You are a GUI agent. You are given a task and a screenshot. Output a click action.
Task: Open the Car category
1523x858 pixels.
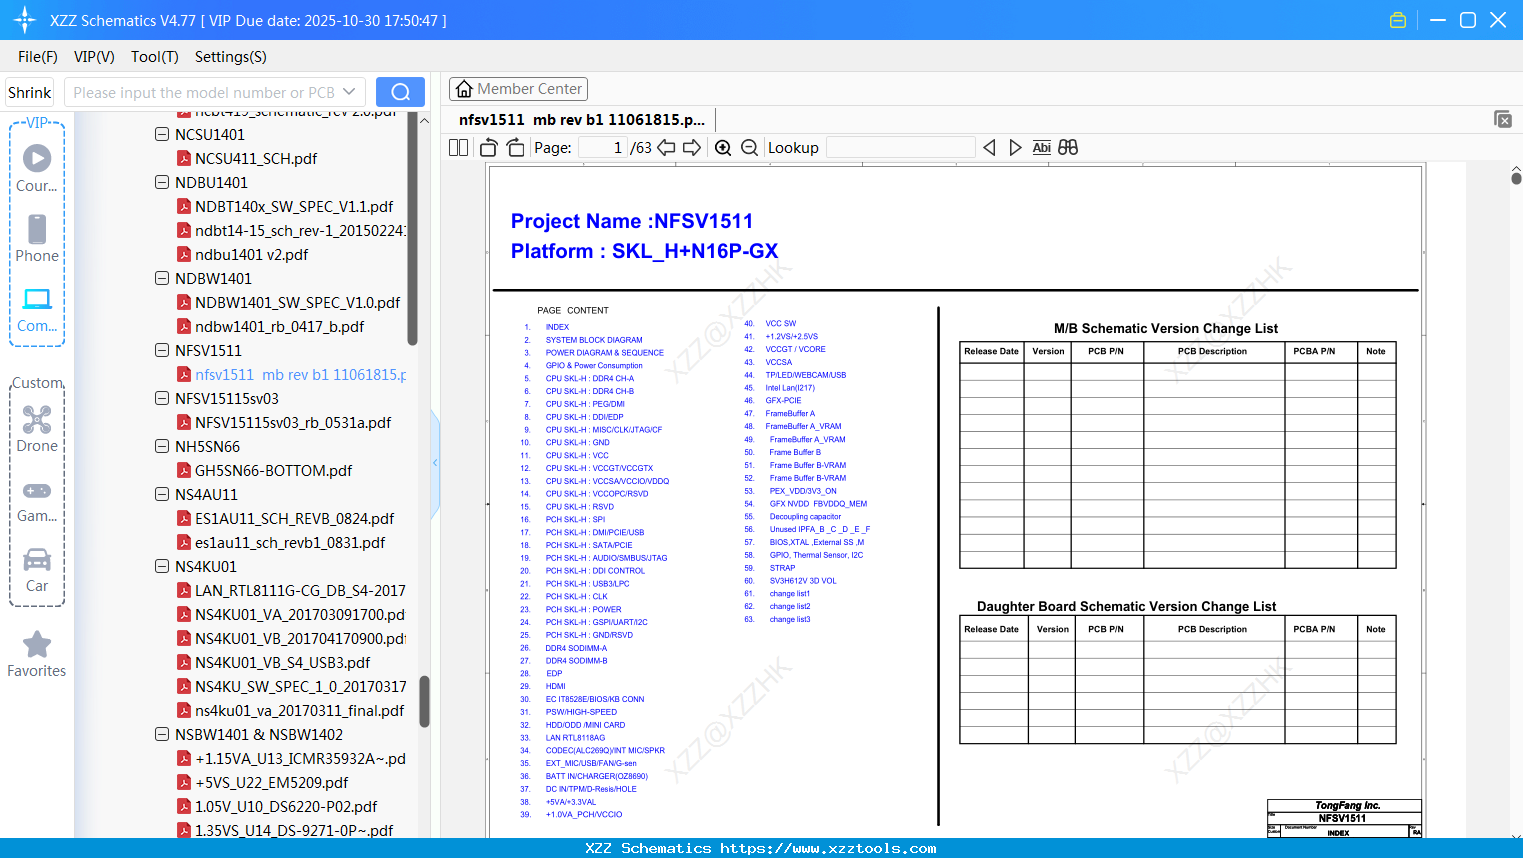(x=37, y=569)
